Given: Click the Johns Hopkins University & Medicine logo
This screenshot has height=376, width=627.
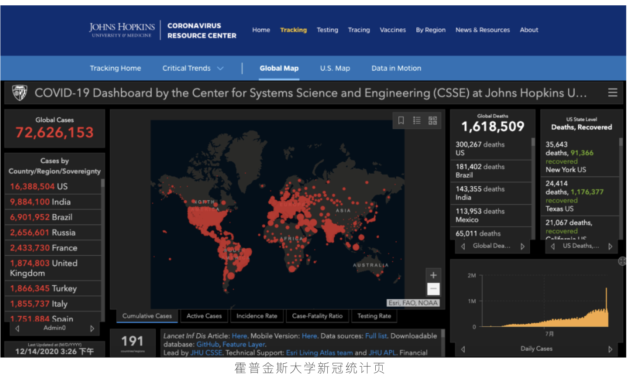Looking at the screenshot, I should (122, 30).
